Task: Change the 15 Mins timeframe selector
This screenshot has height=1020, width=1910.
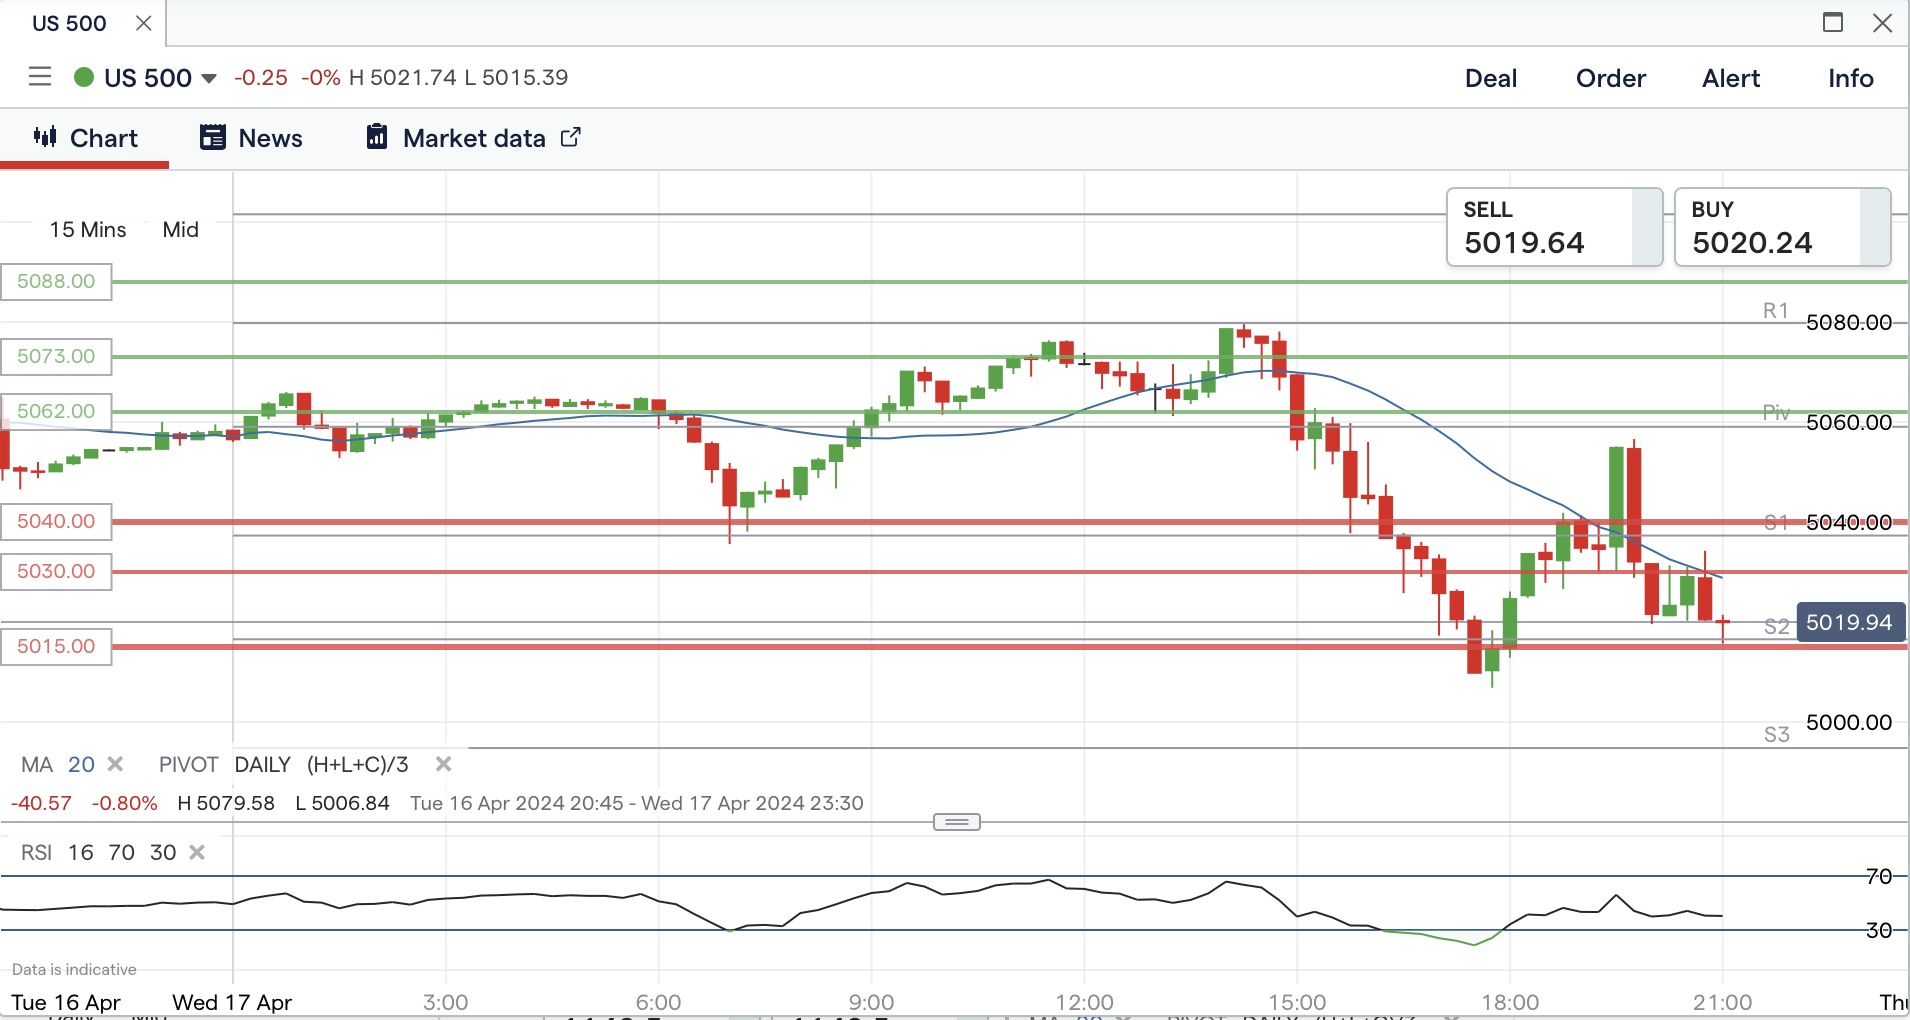Action: 88,230
